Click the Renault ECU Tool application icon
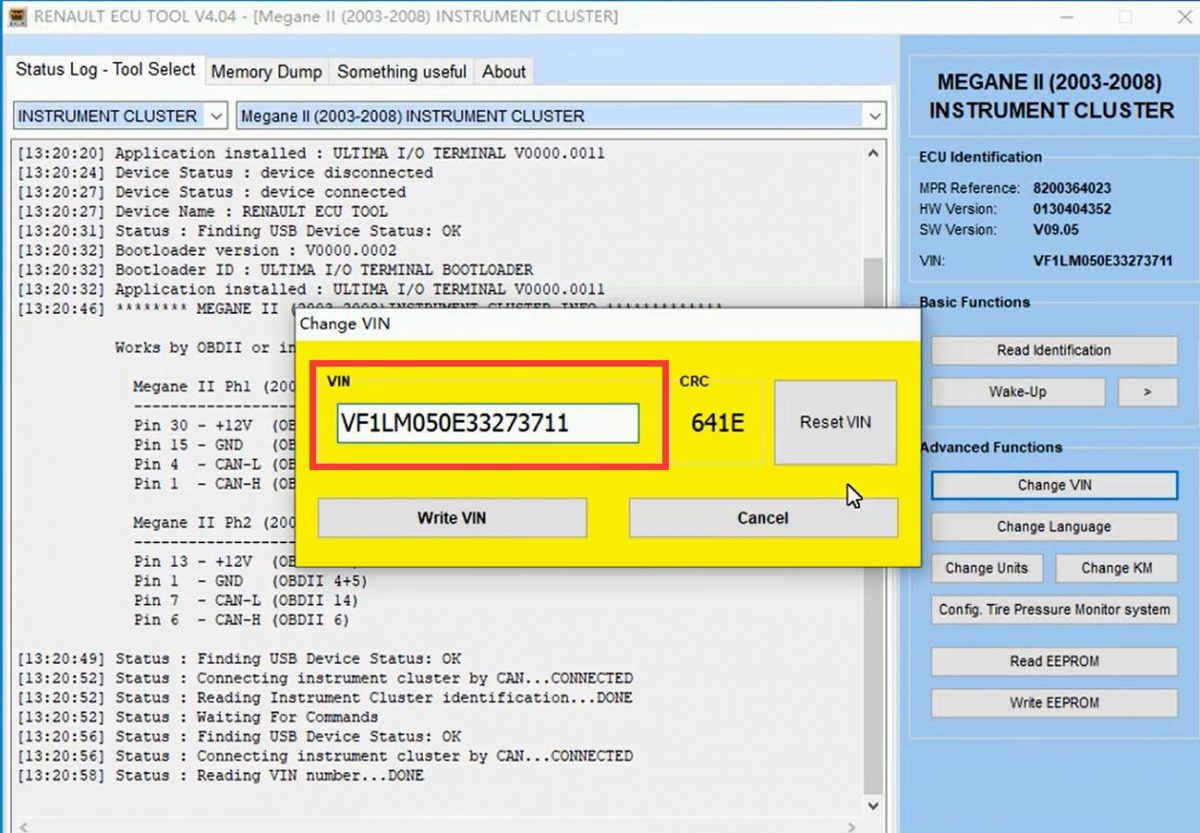Image resolution: width=1200 pixels, height=833 pixels. coord(17,17)
